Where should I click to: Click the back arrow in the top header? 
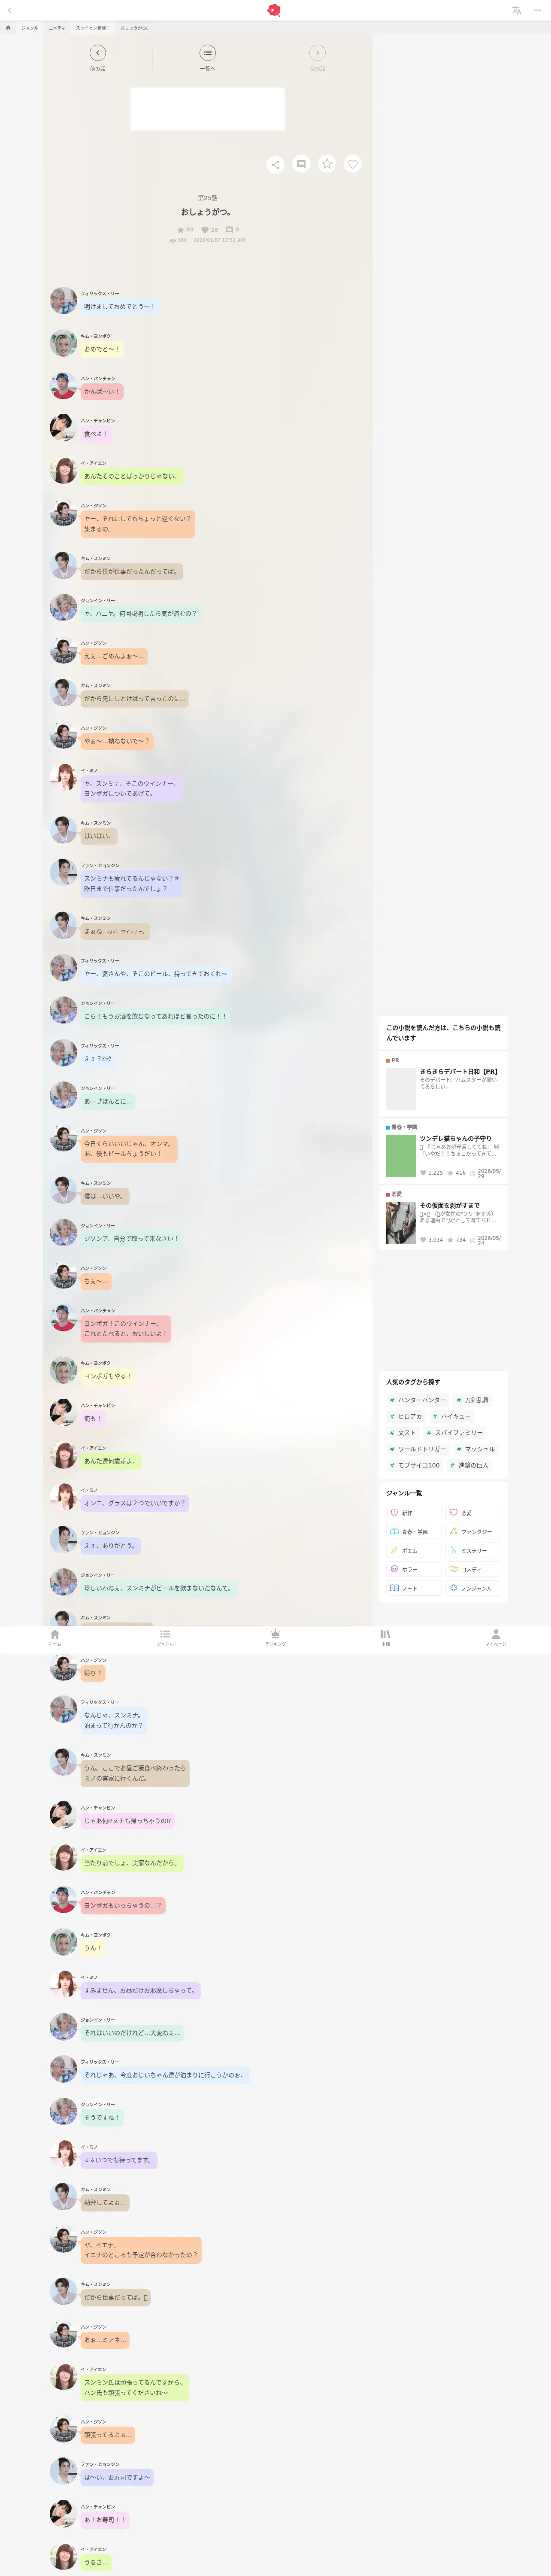(x=9, y=10)
